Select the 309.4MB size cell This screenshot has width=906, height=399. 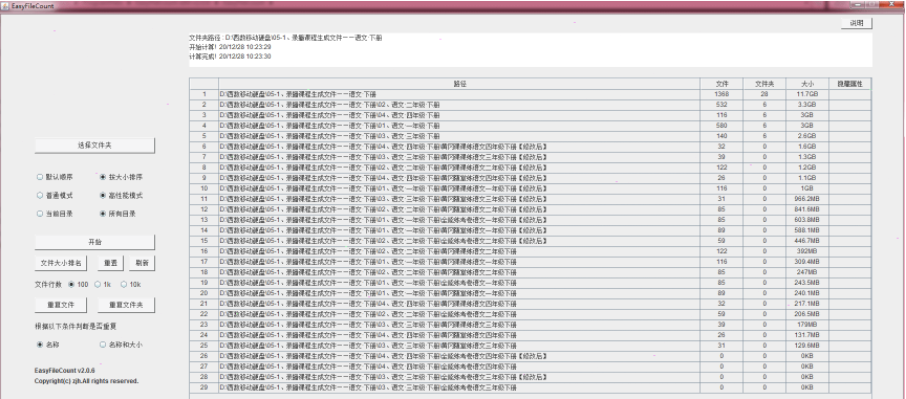807,262
